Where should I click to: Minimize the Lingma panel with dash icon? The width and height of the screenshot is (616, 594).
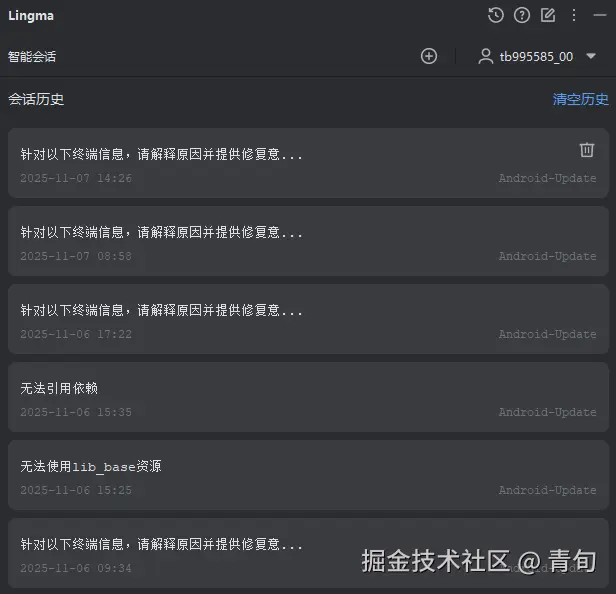point(600,15)
